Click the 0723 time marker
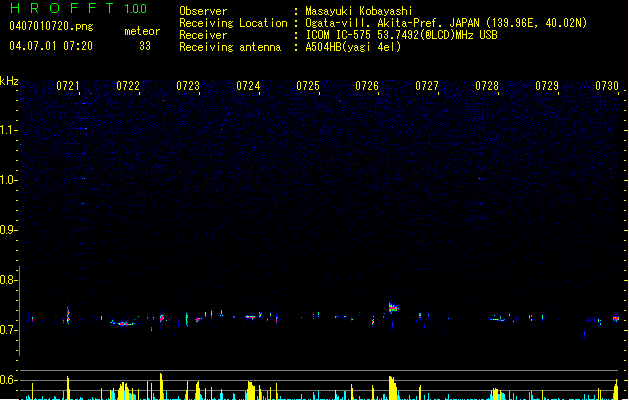The width and height of the screenshot is (629, 400). (x=188, y=85)
